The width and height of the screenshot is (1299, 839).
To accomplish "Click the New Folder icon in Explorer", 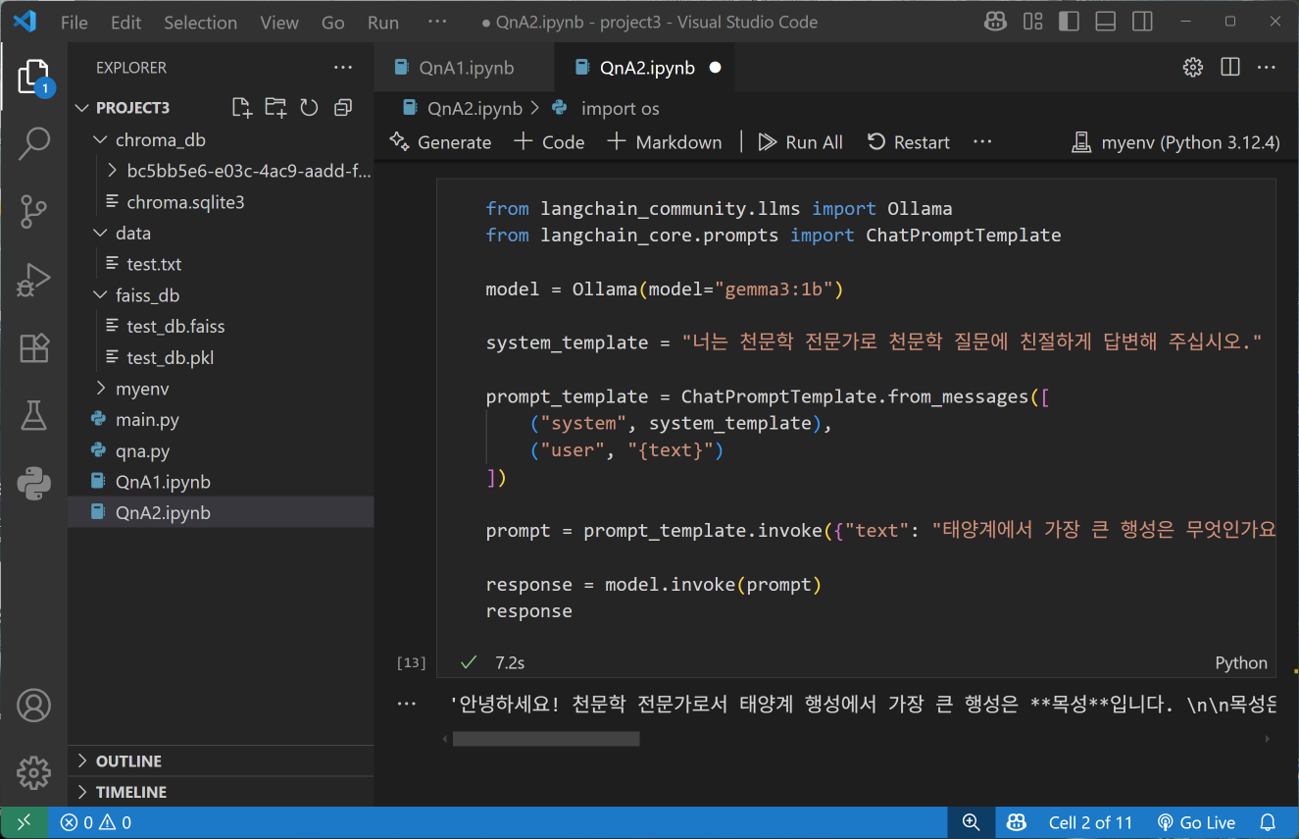I will pyautogui.click(x=275, y=107).
